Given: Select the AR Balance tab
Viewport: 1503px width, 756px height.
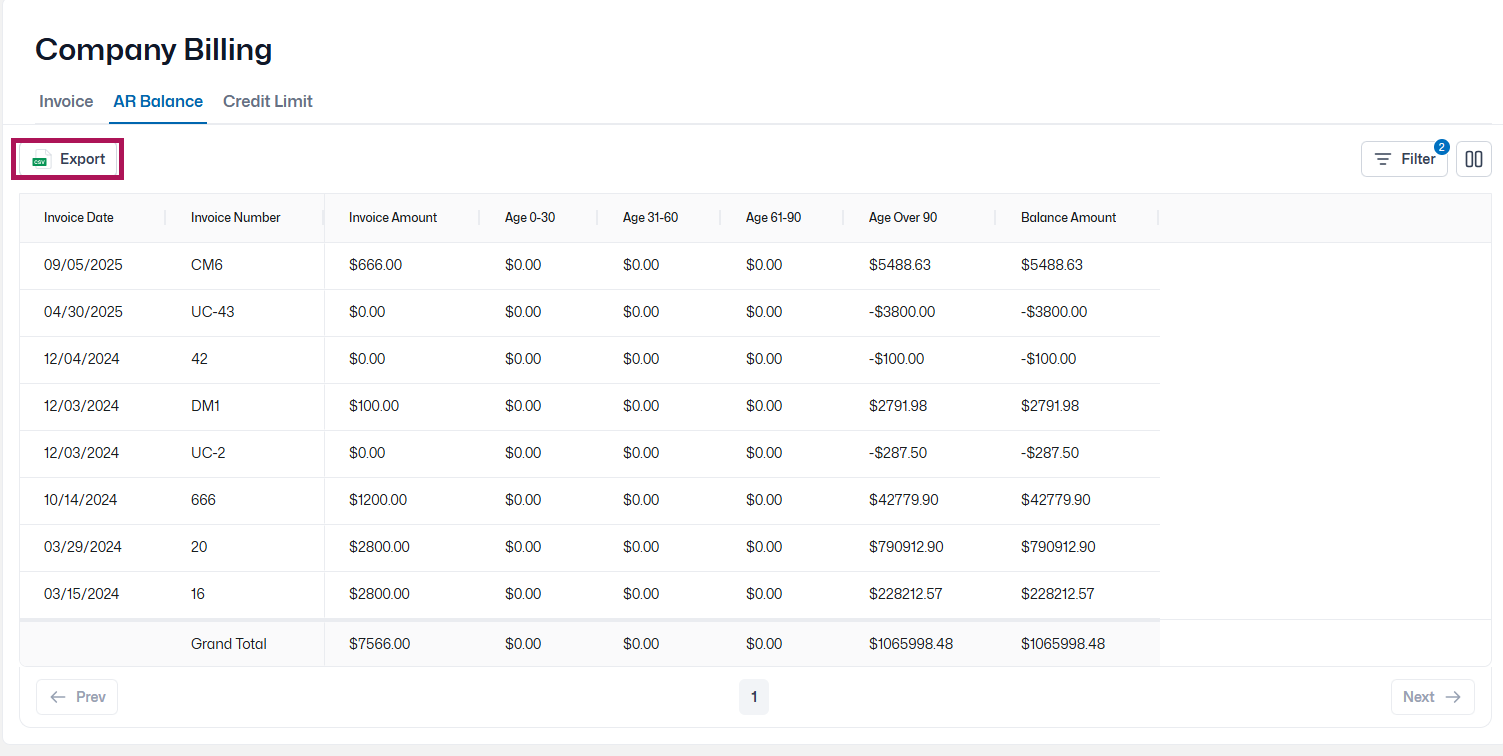Looking at the screenshot, I should (158, 101).
